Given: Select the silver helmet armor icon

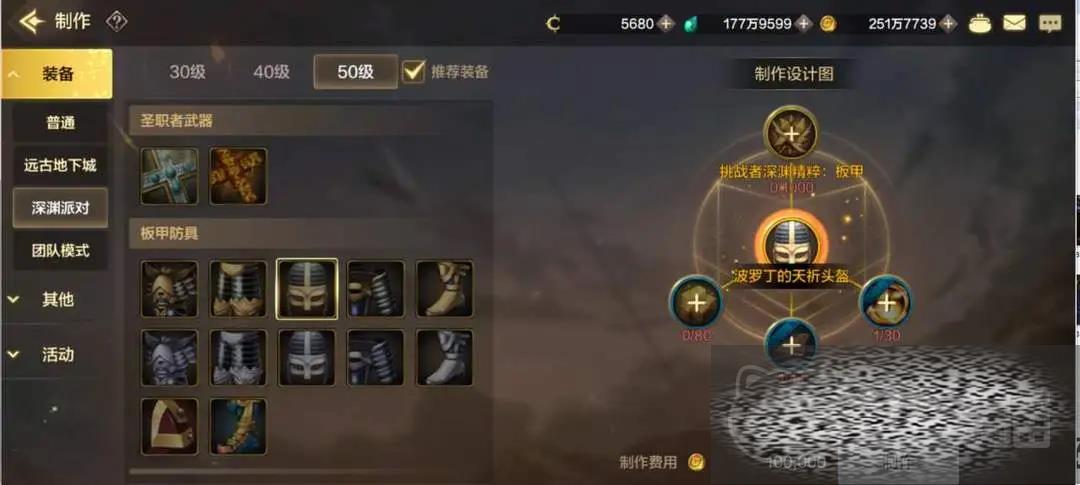Looking at the screenshot, I should [307, 357].
